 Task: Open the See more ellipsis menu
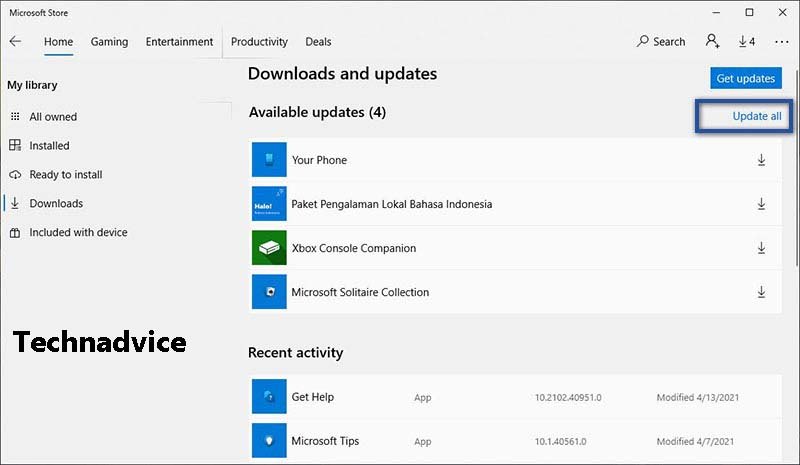coord(781,42)
